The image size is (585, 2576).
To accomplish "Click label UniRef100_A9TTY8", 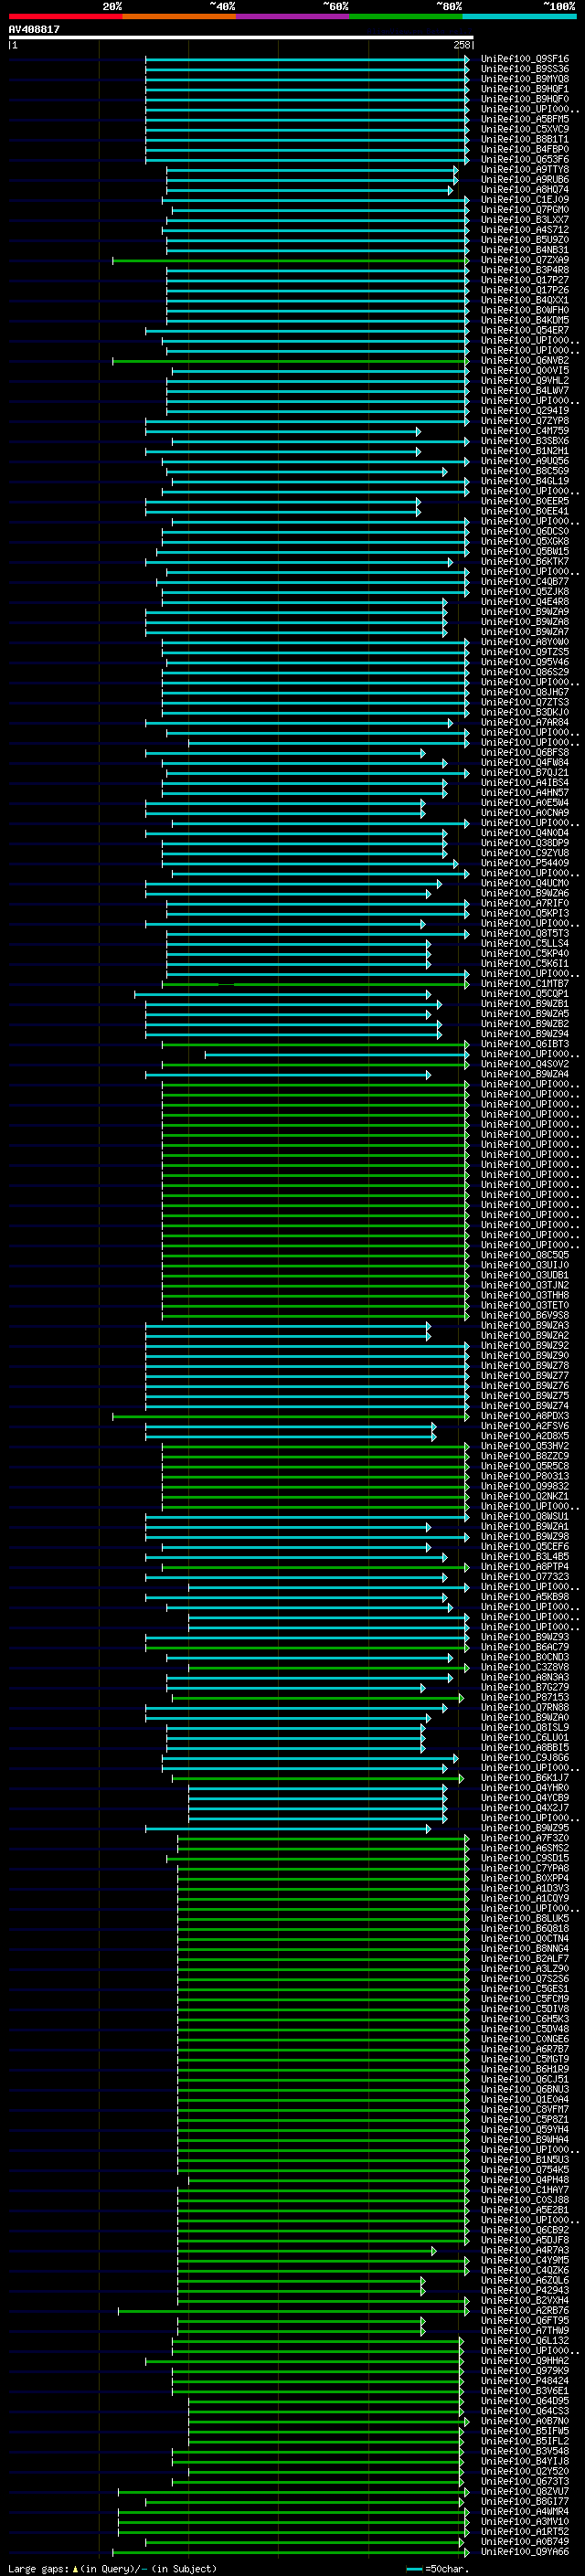I will tap(525, 170).
